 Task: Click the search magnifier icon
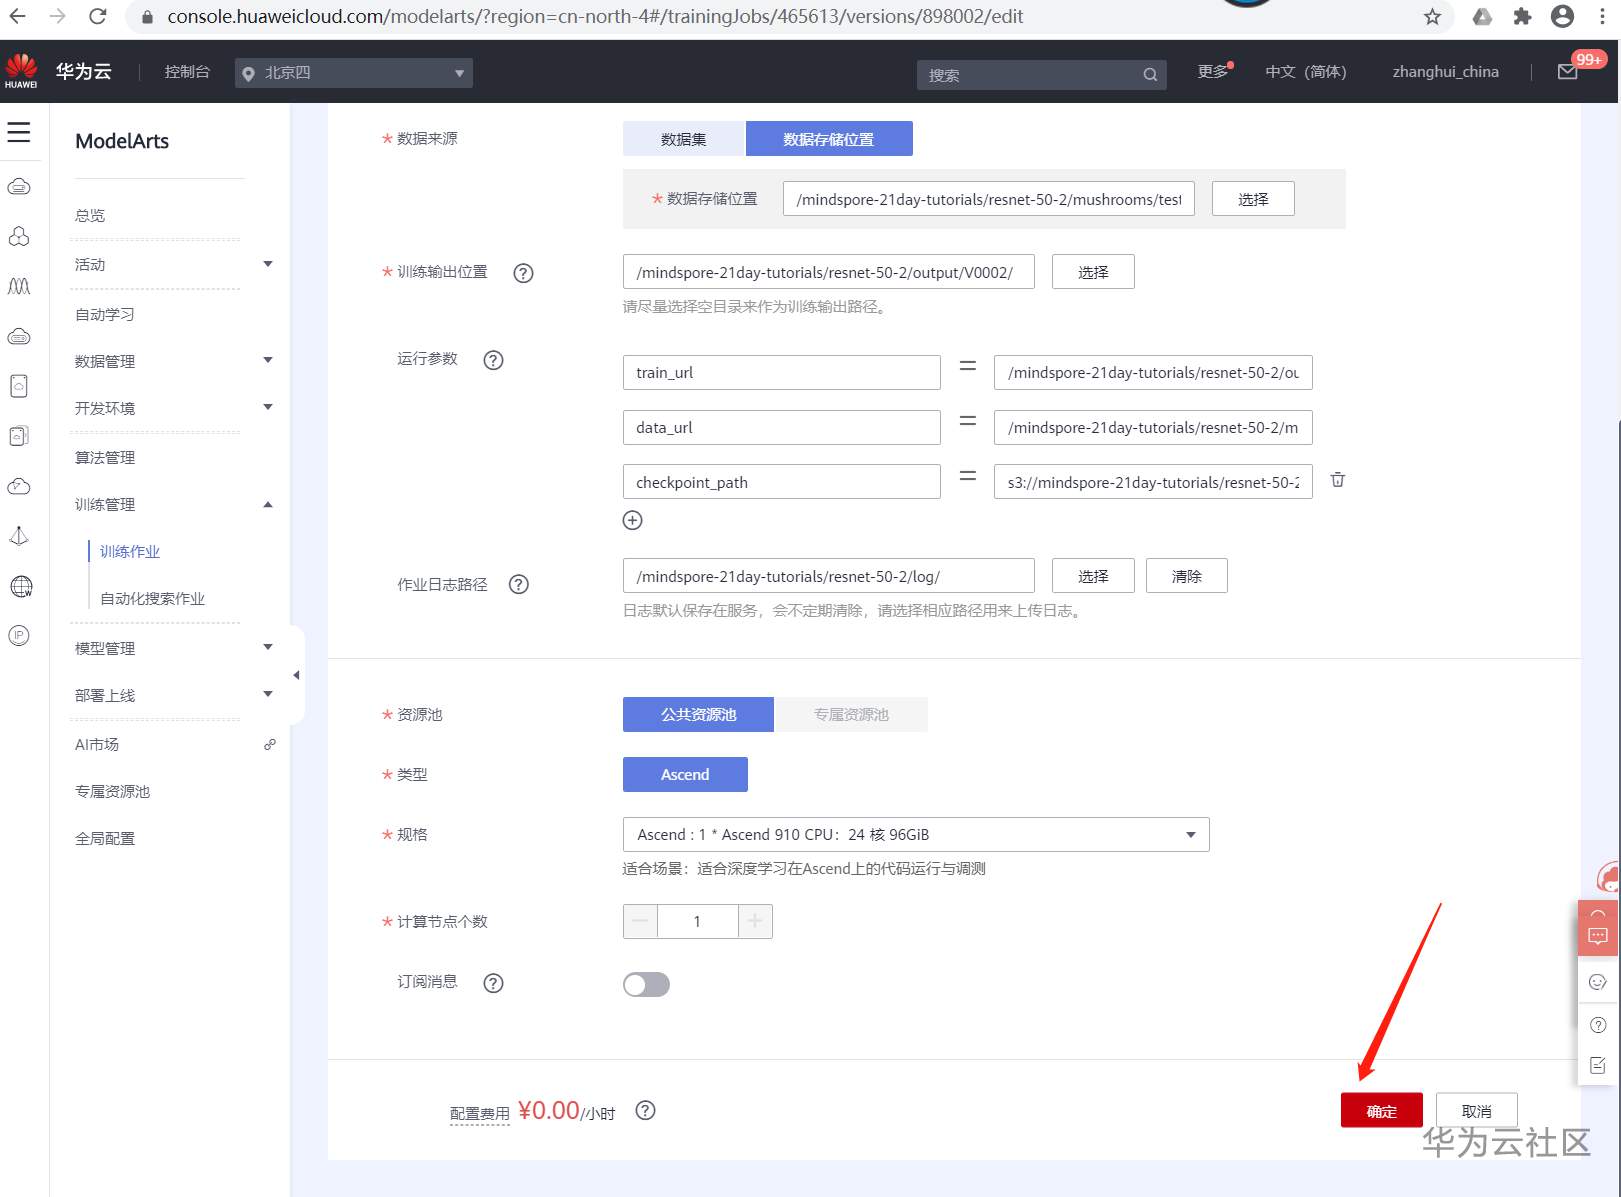(1150, 74)
